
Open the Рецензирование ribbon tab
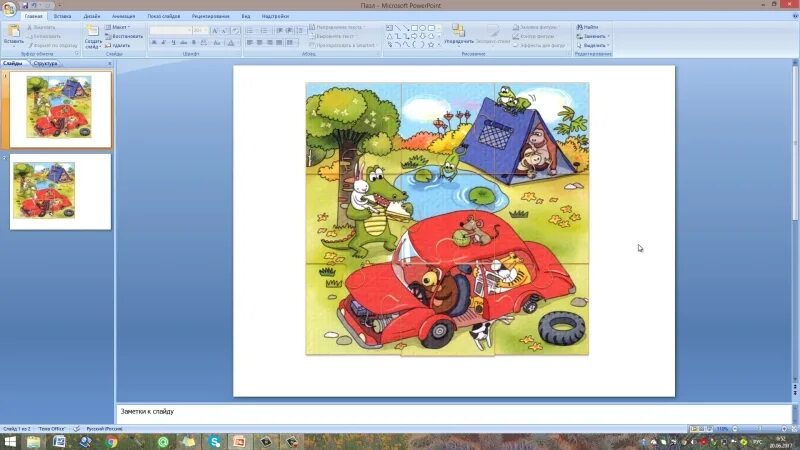tap(211, 16)
